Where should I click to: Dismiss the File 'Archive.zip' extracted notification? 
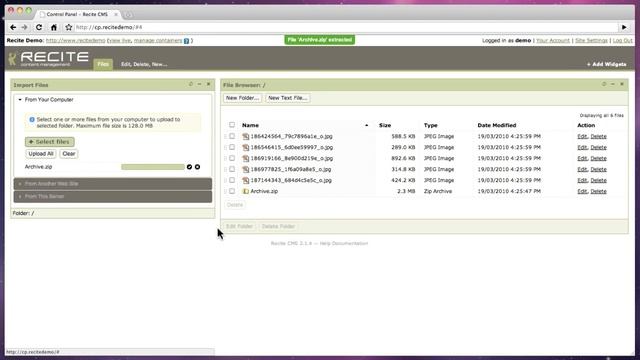click(320, 40)
